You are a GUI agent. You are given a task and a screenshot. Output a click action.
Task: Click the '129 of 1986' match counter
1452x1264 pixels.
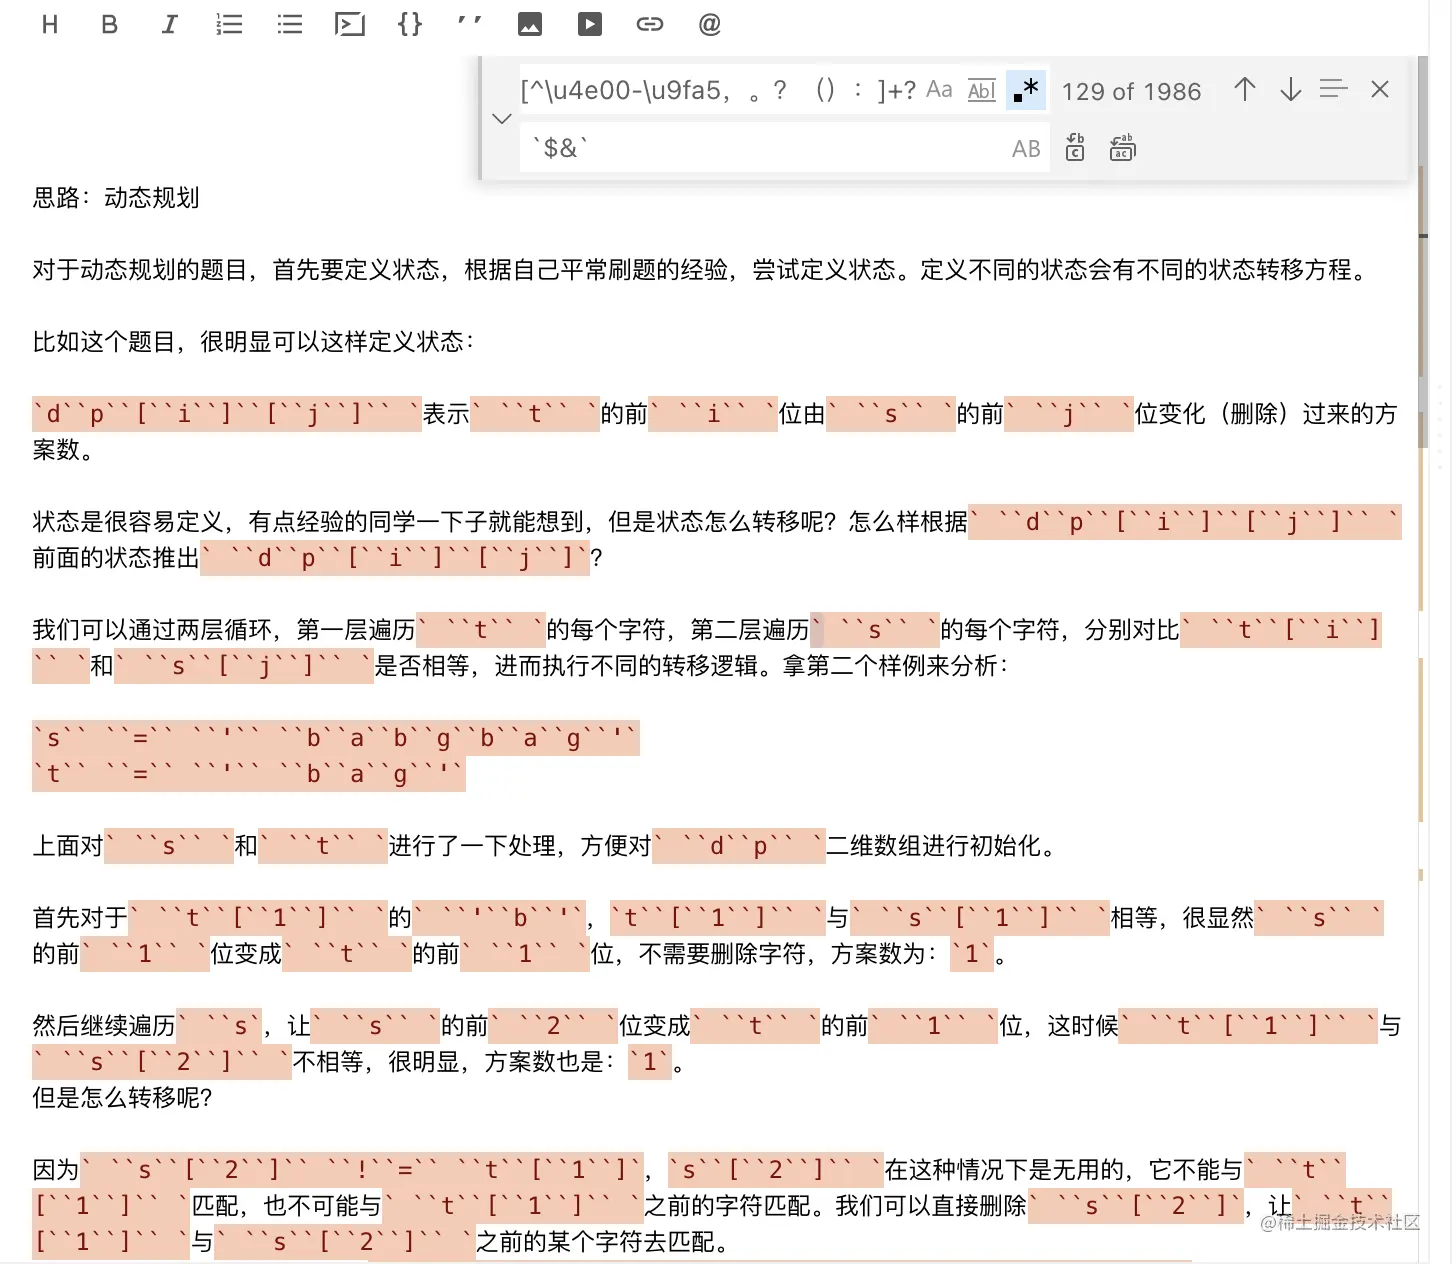coord(1131,91)
